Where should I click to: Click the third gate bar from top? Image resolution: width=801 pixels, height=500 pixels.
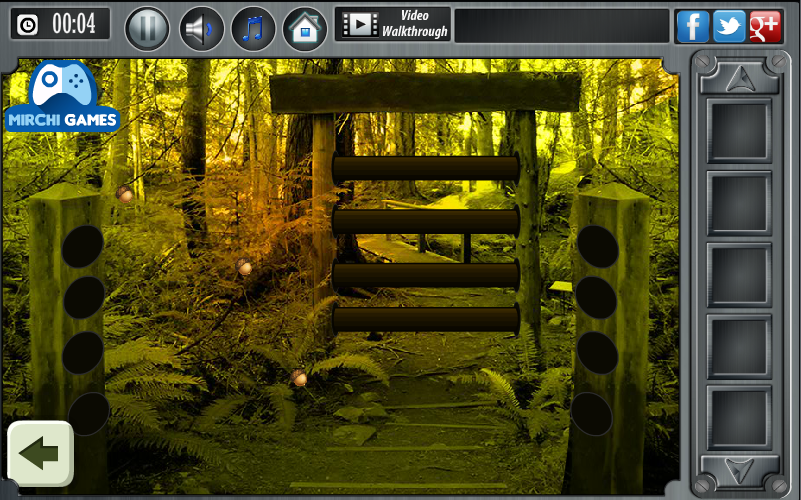point(426,275)
